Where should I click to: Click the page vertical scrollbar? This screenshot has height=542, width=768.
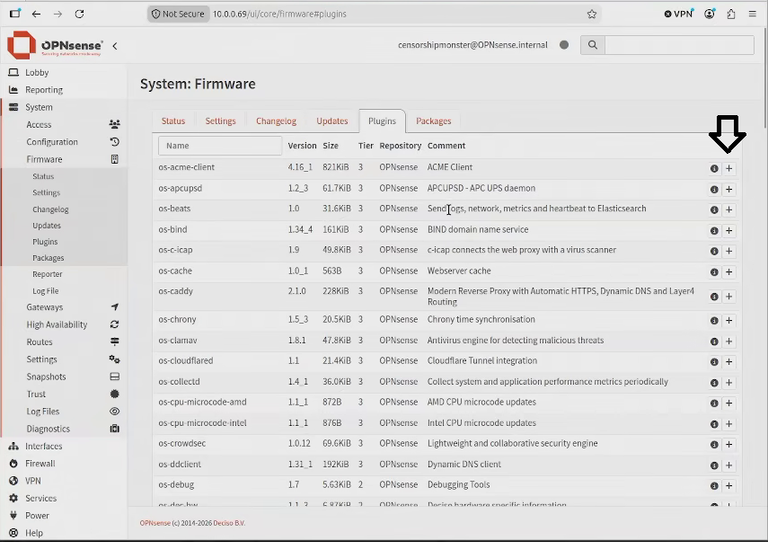(x=765, y=78)
